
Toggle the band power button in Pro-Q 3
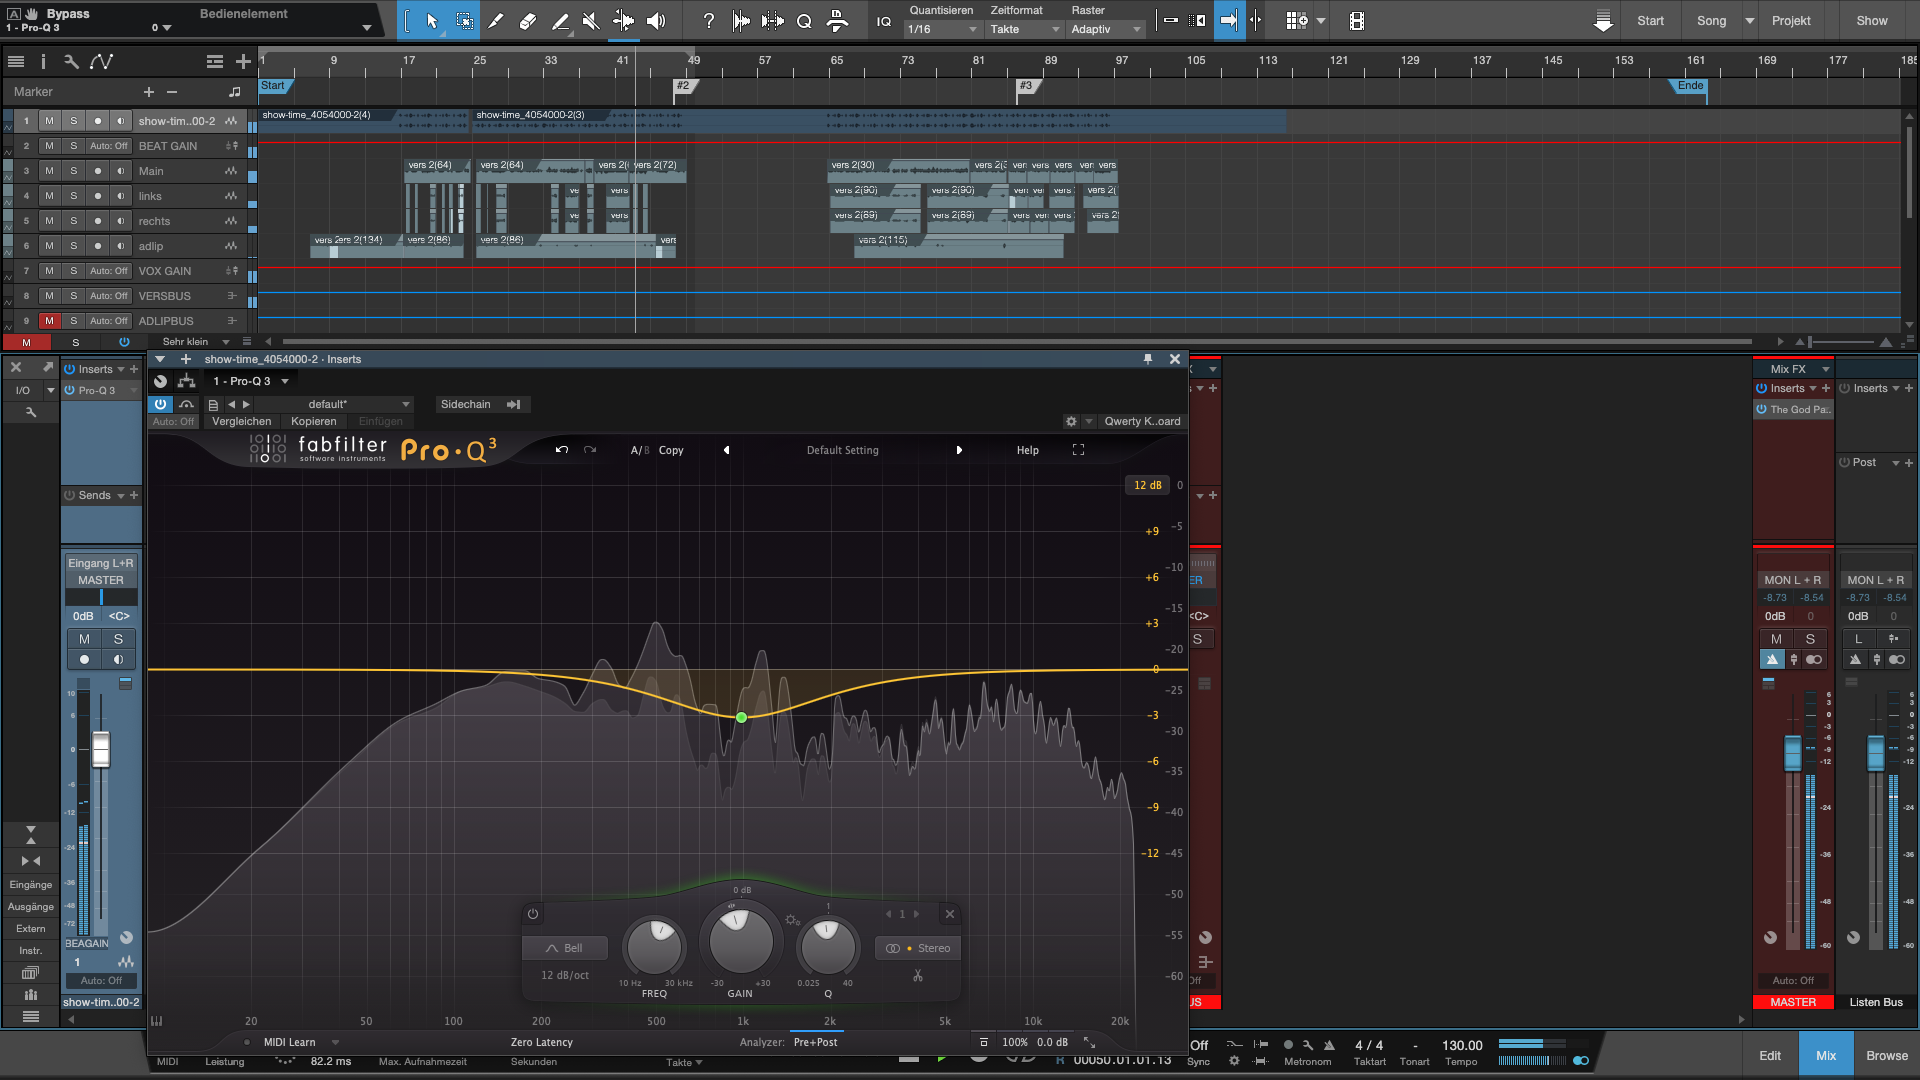[533, 914]
